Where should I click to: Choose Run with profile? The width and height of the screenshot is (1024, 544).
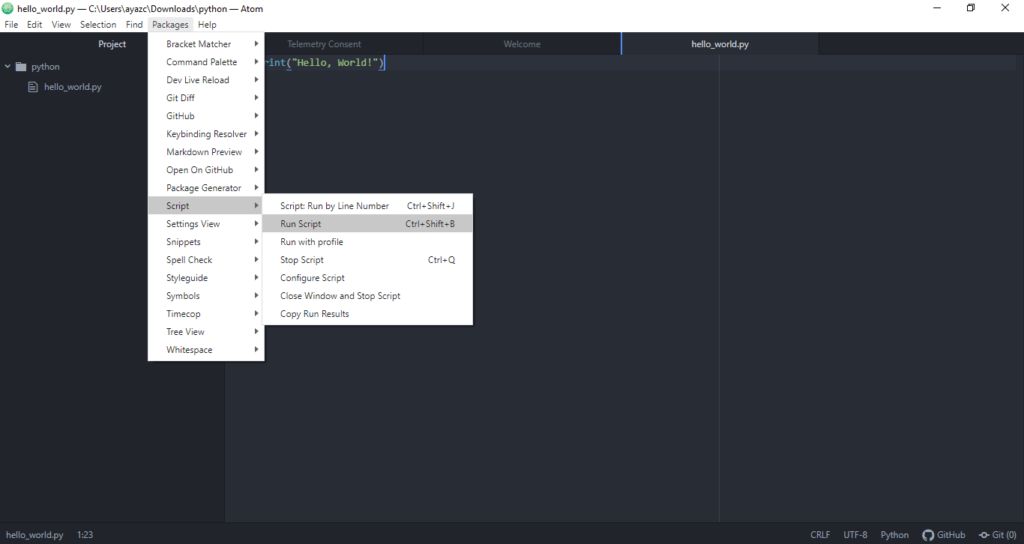click(x=367, y=242)
